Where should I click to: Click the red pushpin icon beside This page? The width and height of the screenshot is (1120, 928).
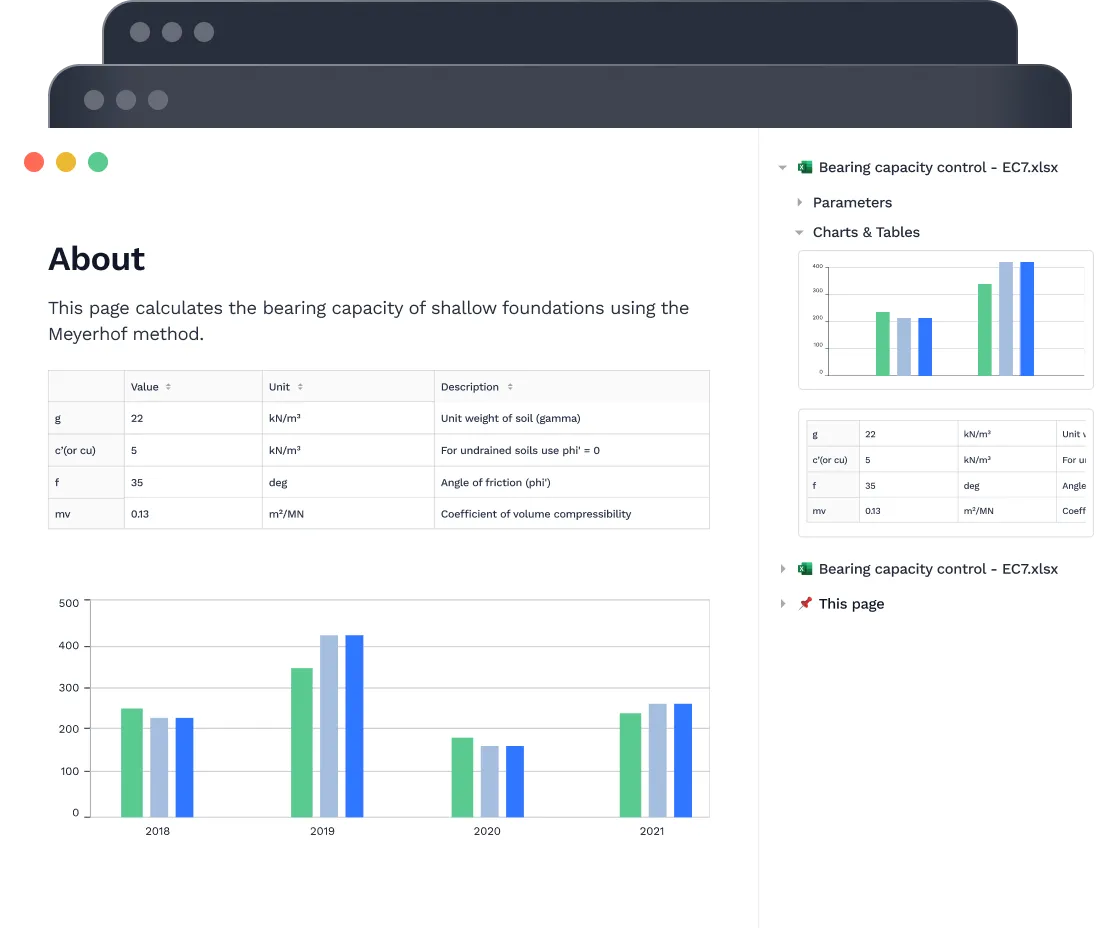tap(805, 603)
